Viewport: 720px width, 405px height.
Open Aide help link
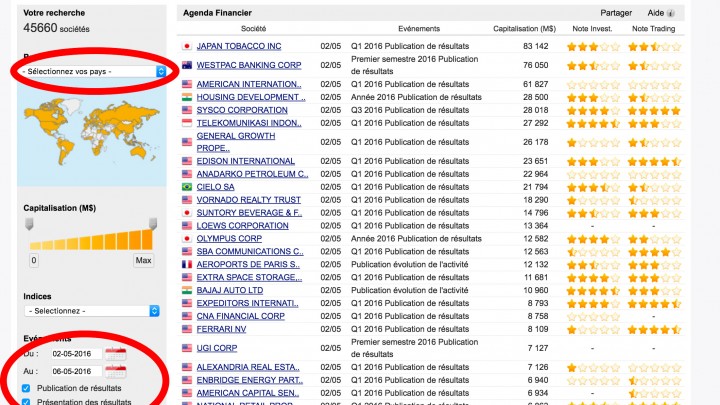(656, 13)
